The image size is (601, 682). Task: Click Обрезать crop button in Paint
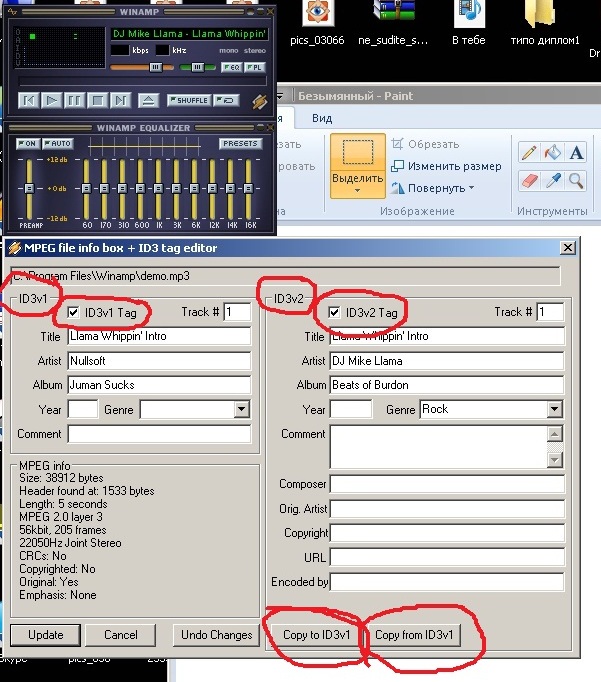(x=425, y=144)
